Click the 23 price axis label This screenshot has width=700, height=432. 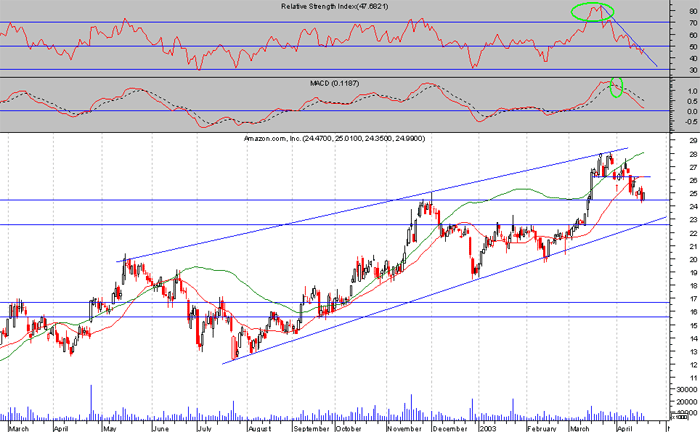click(693, 220)
